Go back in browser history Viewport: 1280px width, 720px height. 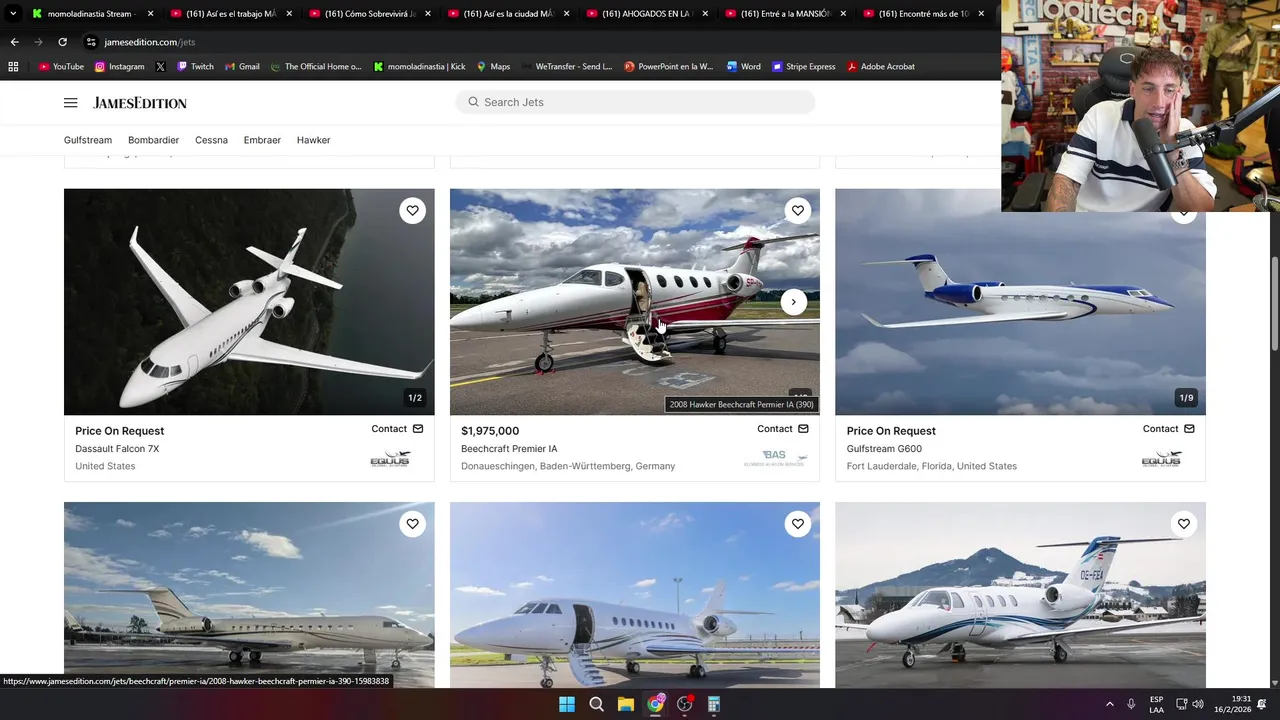(x=14, y=42)
